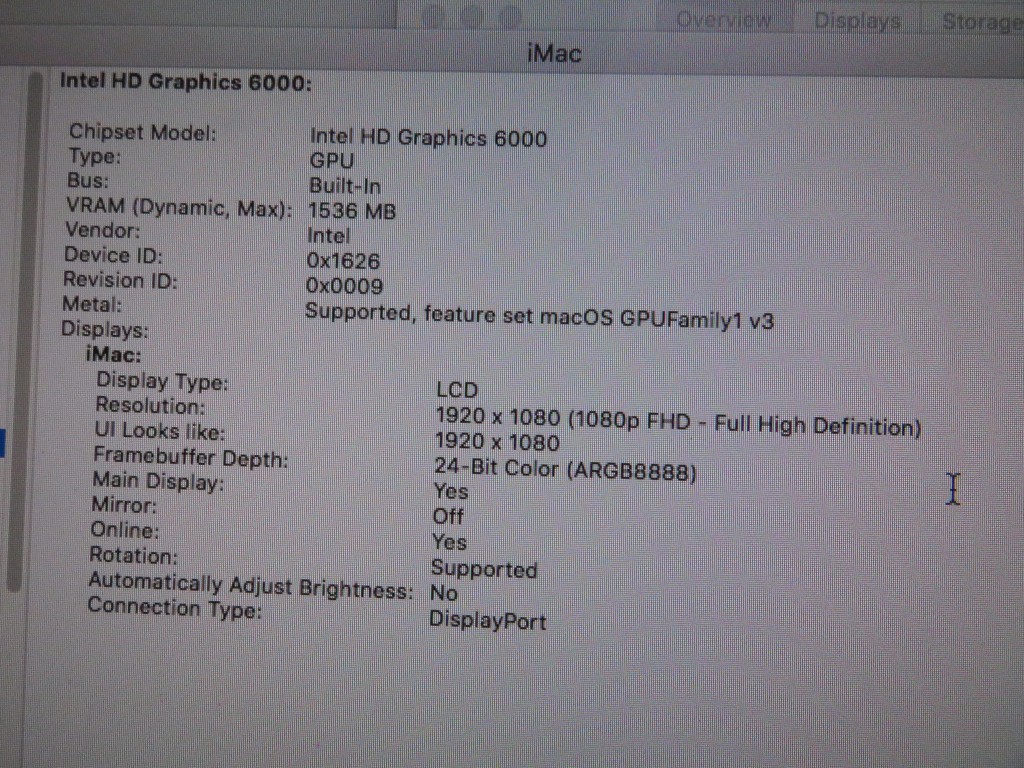Select the Online value 'Yes'
The height and width of the screenshot is (768, 1024).
(x=449, y=542)
